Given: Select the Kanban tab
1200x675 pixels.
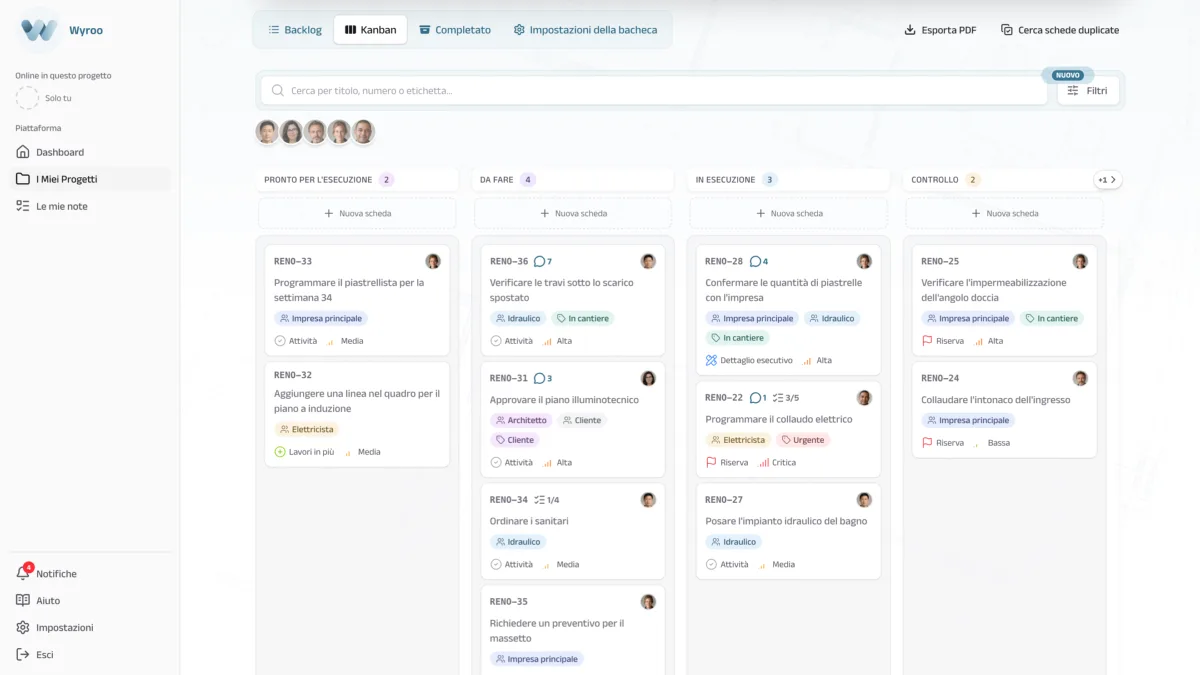Looking at the screenshot, I should [370, 30].
